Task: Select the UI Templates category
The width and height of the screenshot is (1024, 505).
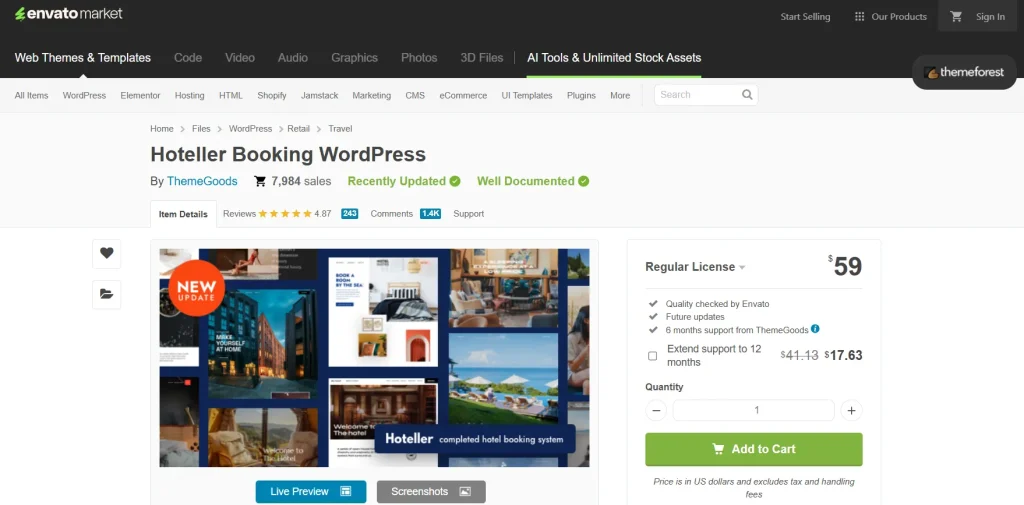Action: click(x=527, y=95)
